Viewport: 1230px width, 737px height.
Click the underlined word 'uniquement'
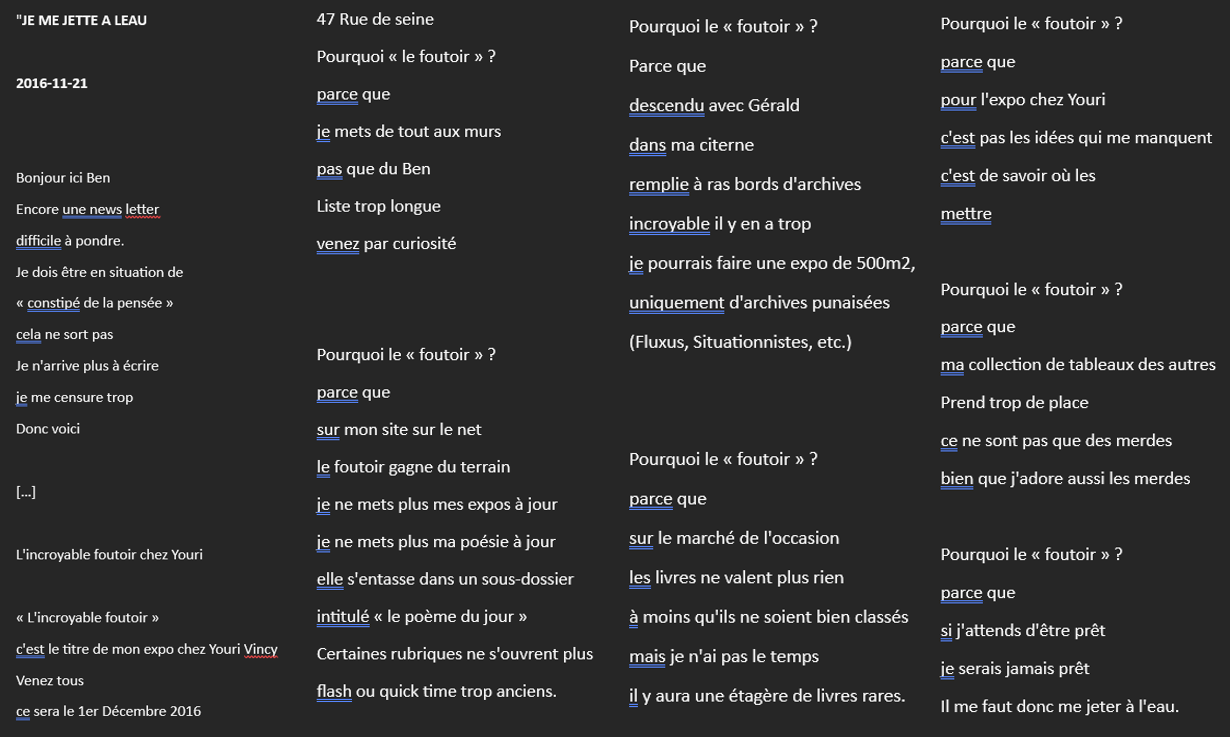point(677,302)
